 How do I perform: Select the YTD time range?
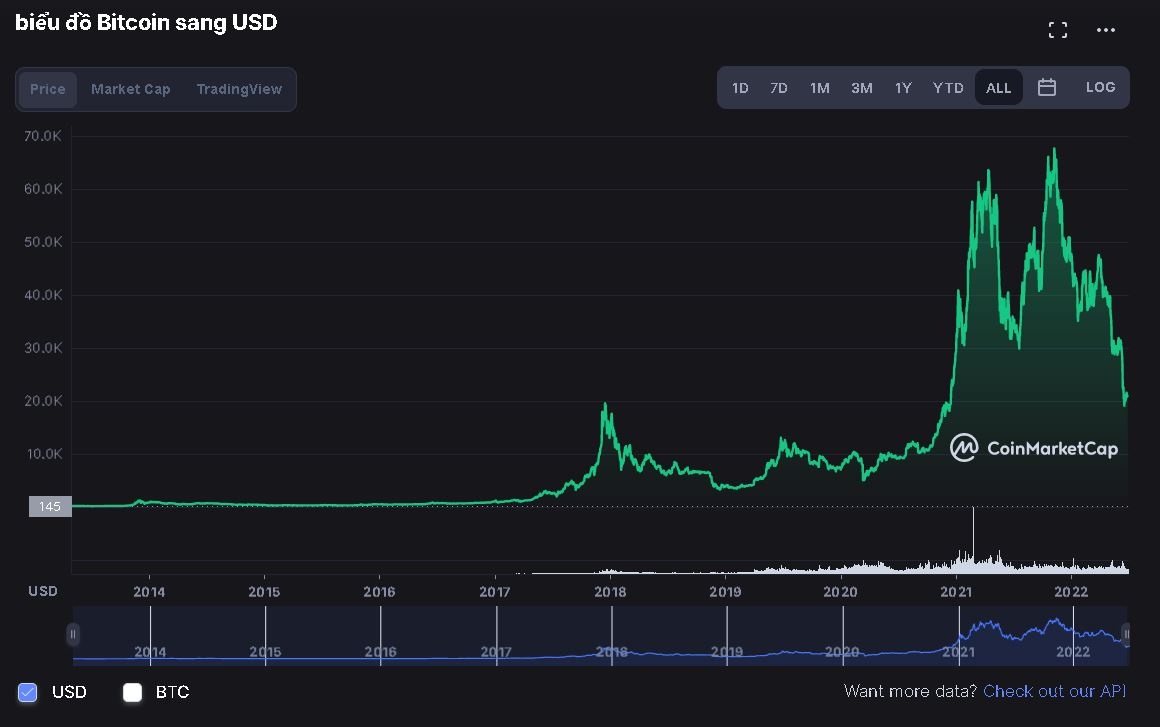947,88
